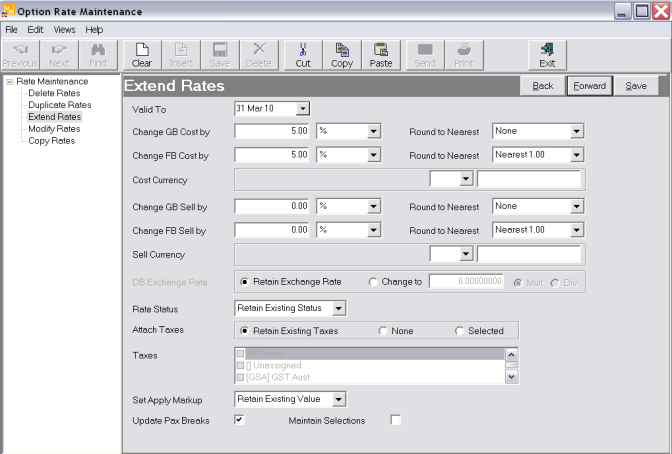This screenshot has height=454, width=672.
Task: Collapse the Rate Maintenance tree node
Action: (9, 81)
